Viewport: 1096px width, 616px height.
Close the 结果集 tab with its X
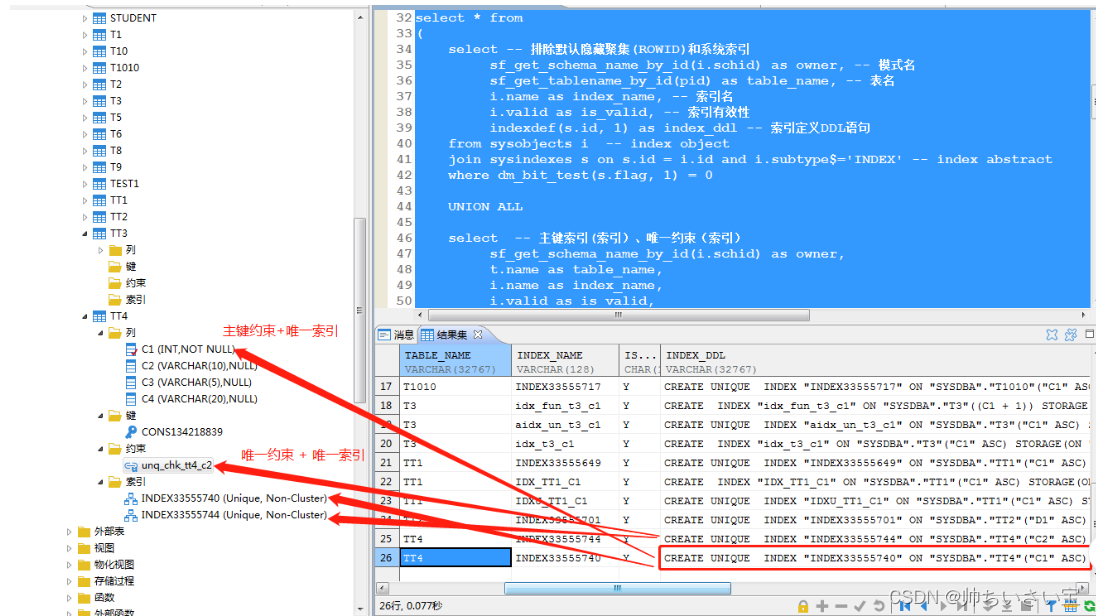coord(478,334)
